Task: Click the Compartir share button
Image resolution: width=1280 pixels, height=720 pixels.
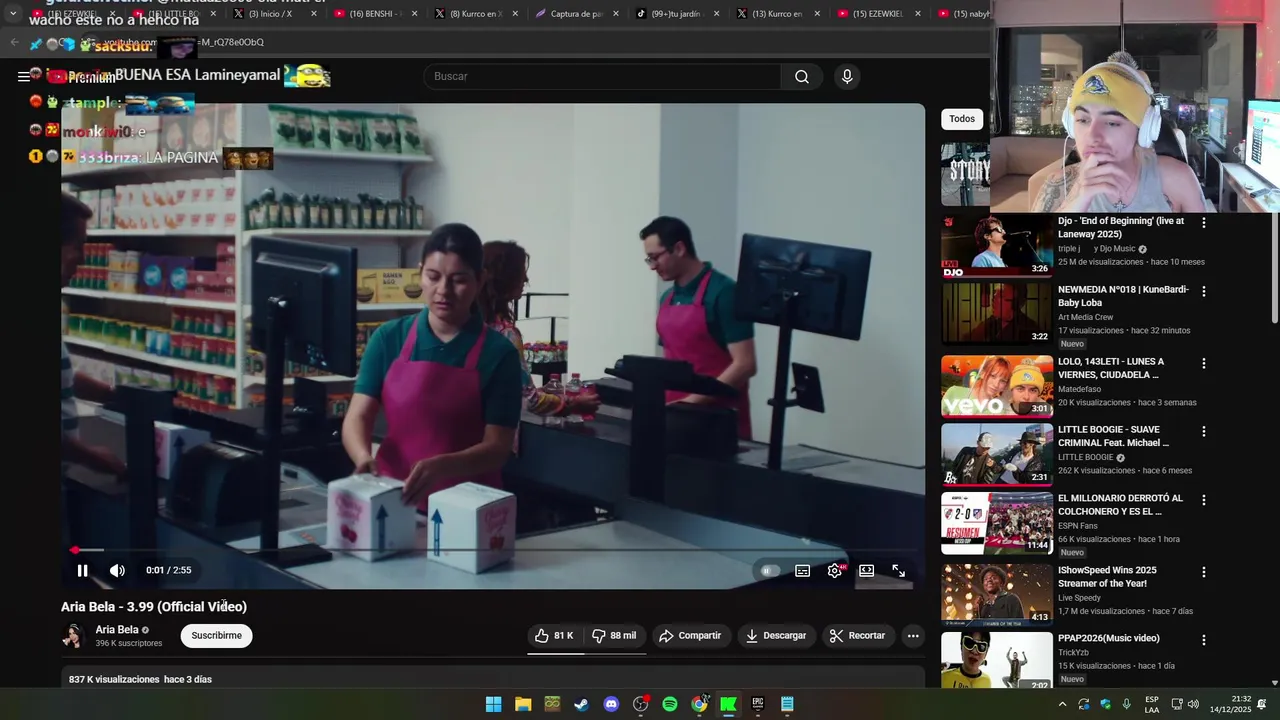Action: (x=690, y=636)
